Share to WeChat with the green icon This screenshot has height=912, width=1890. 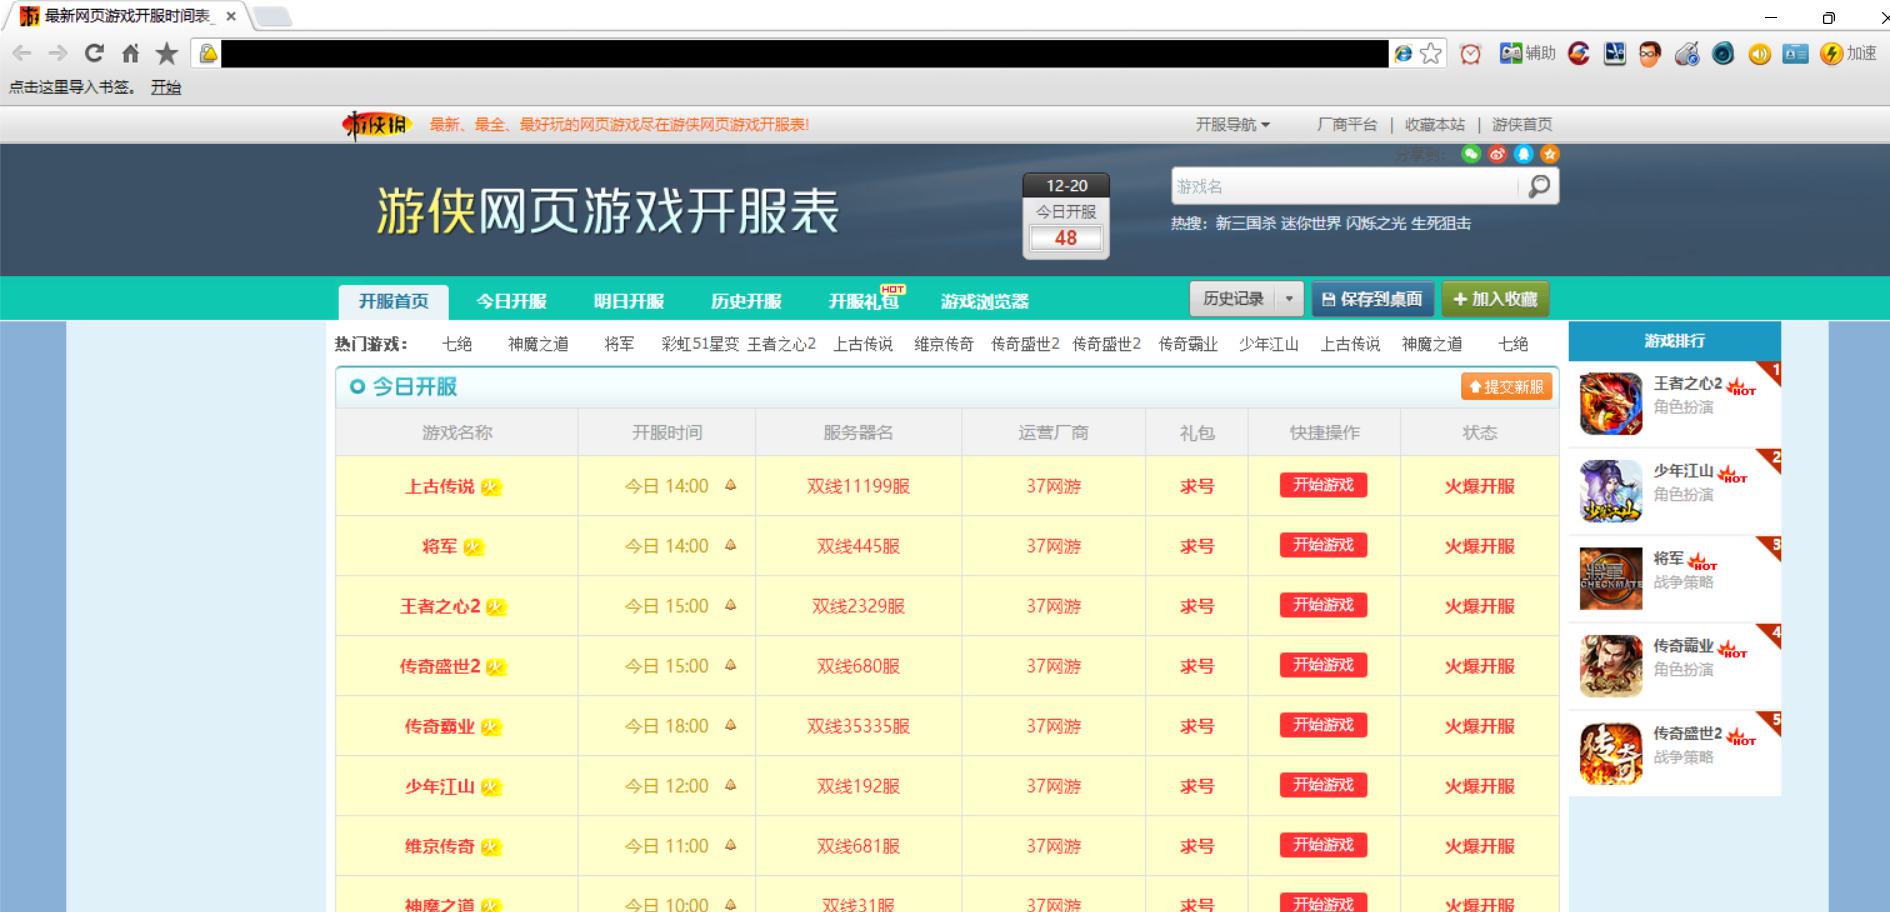[1471, 154]
